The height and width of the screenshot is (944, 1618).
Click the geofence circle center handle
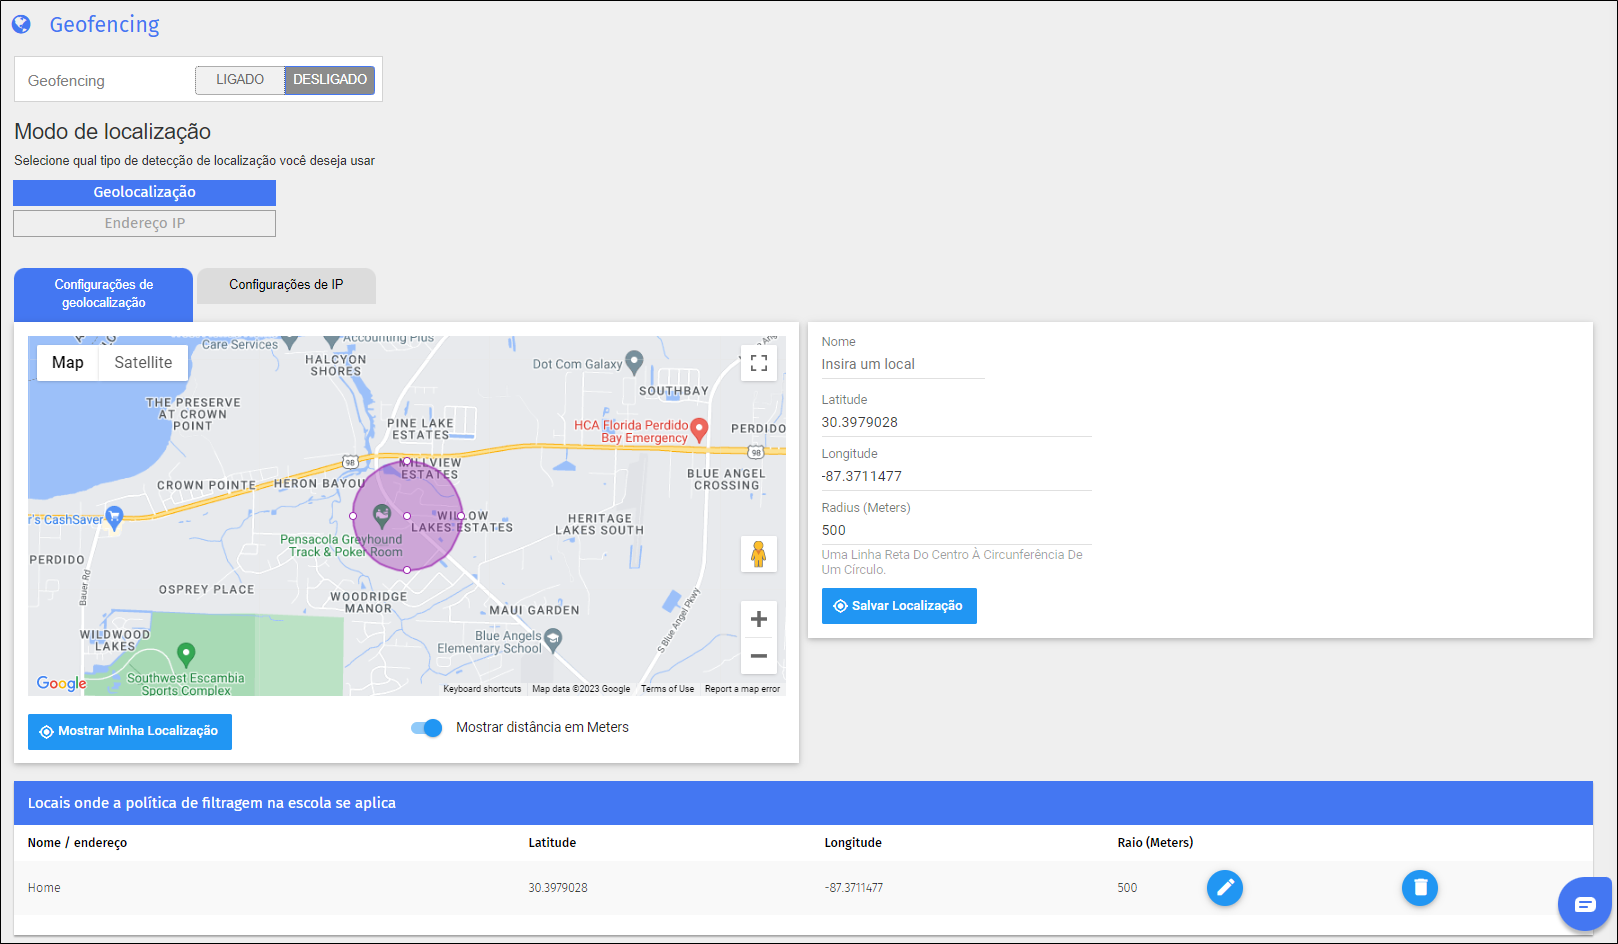(407, 516)
